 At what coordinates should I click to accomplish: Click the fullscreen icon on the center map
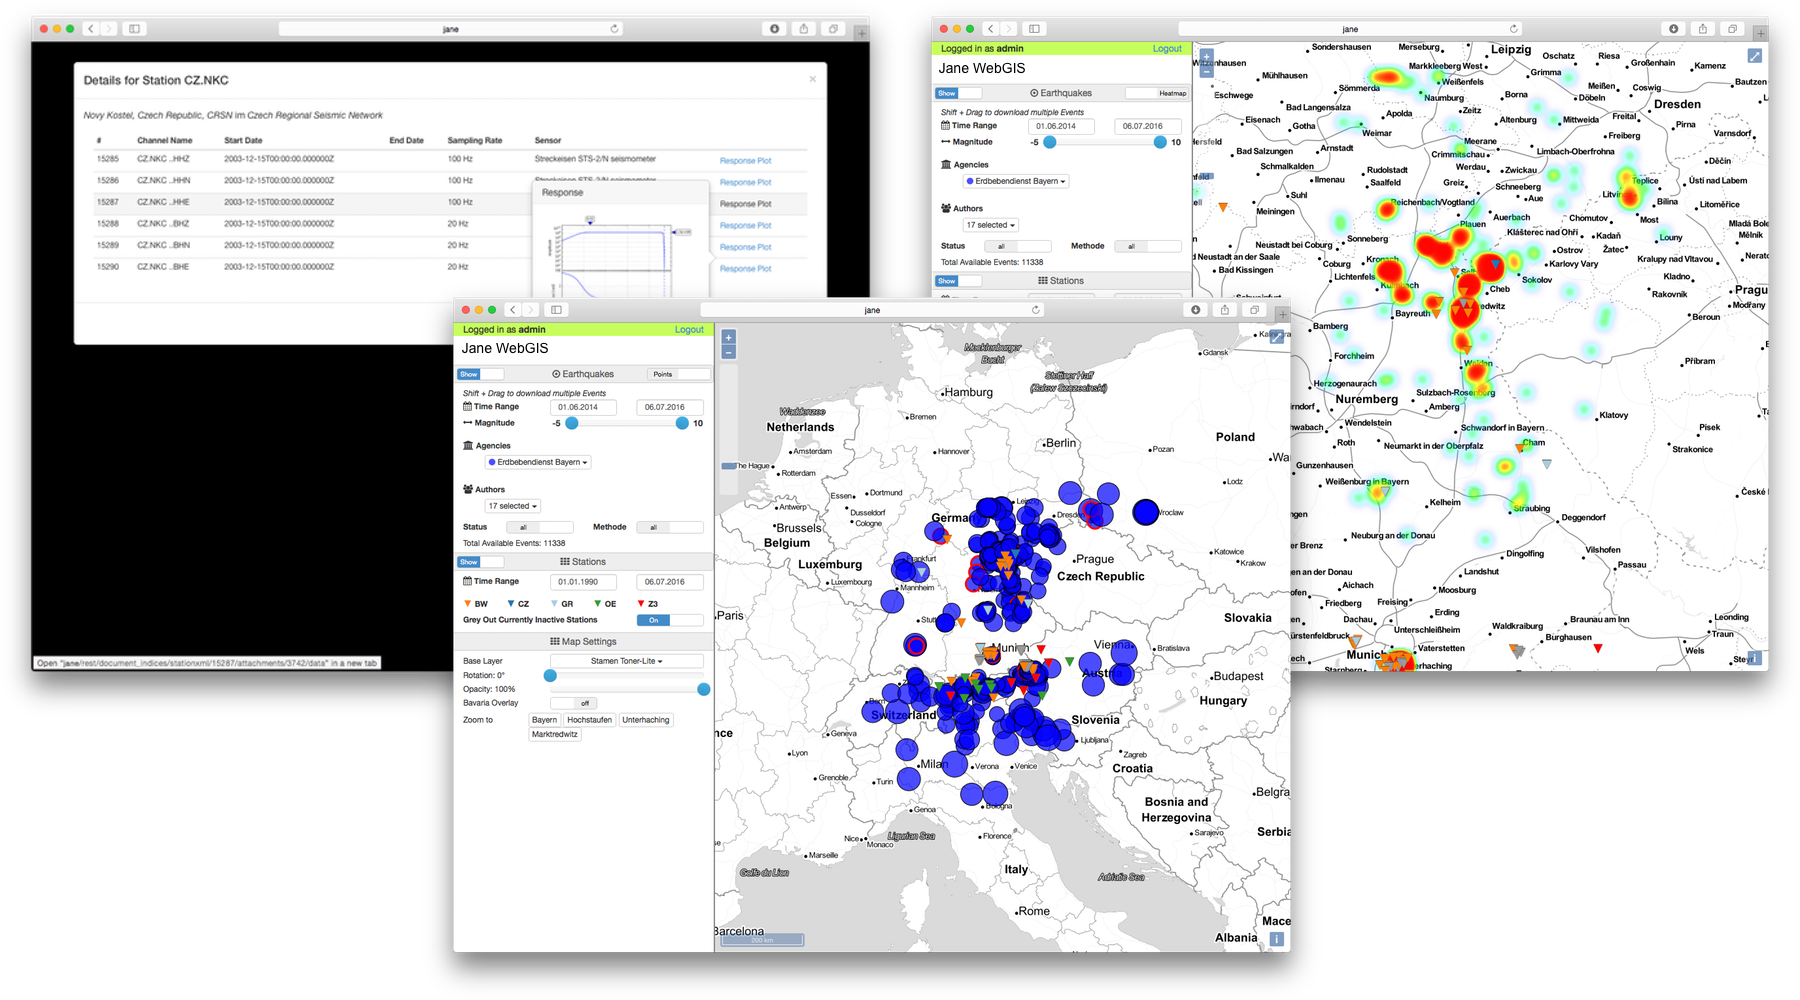[1276, 337]
